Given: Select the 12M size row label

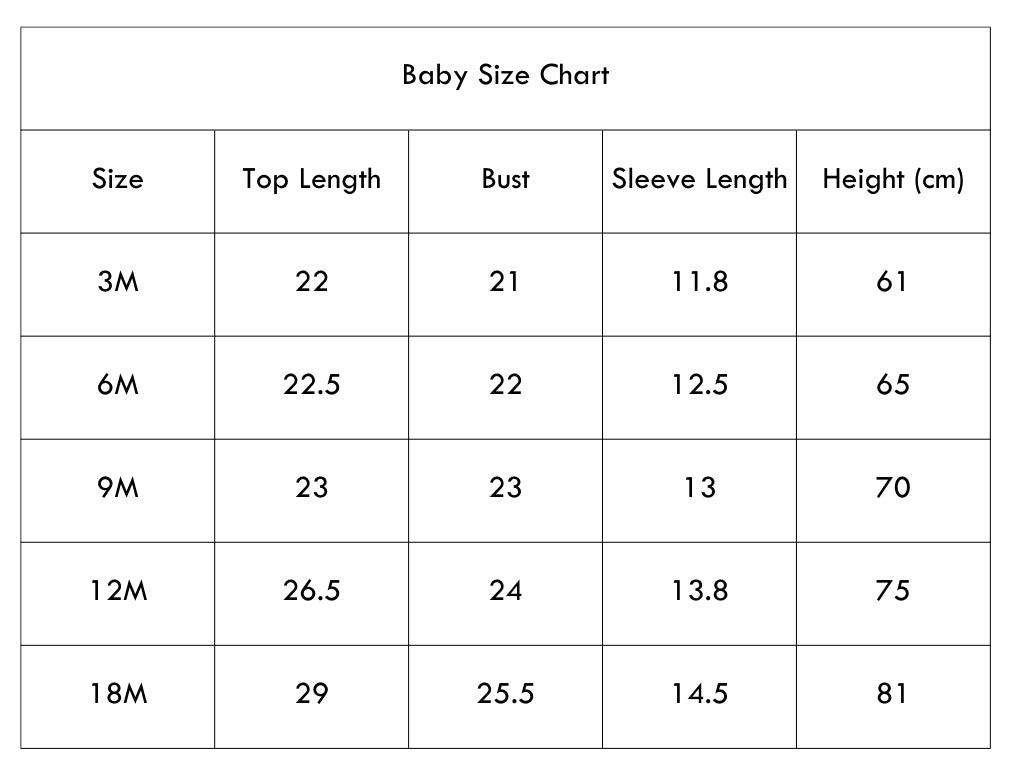Looking at the screenshot, I should coord(118,590).
